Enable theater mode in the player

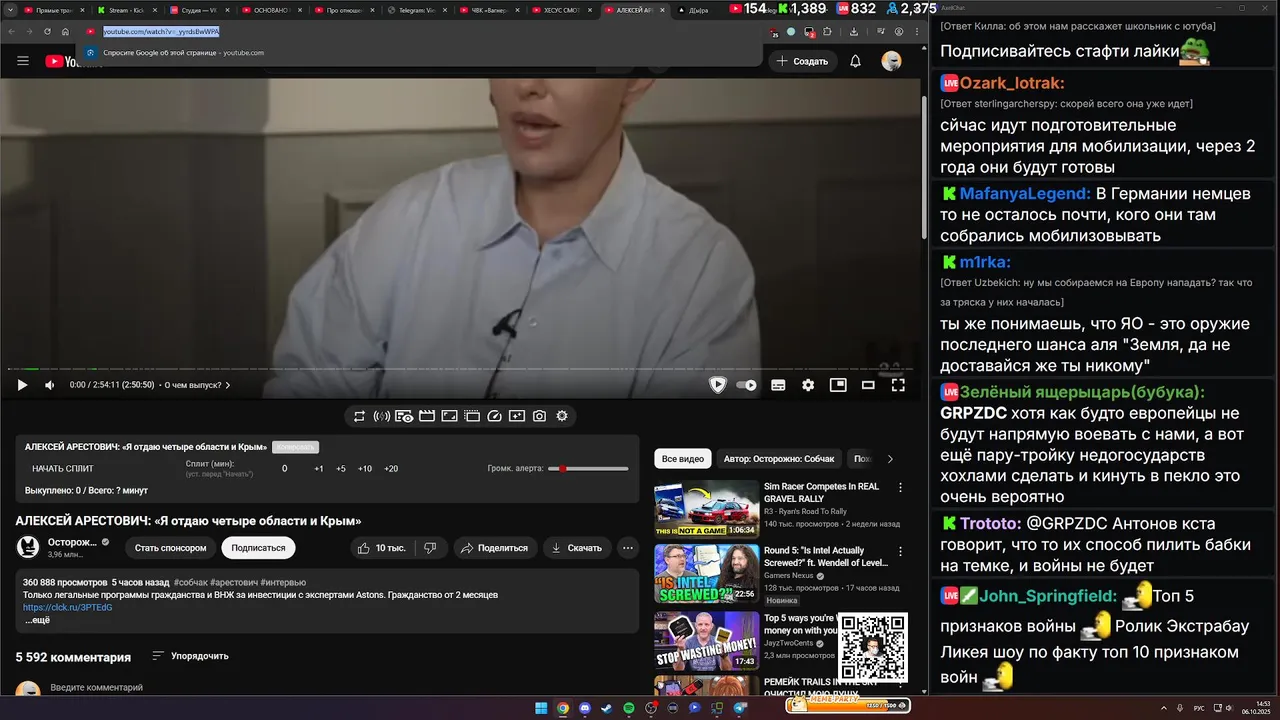(868, 385)
